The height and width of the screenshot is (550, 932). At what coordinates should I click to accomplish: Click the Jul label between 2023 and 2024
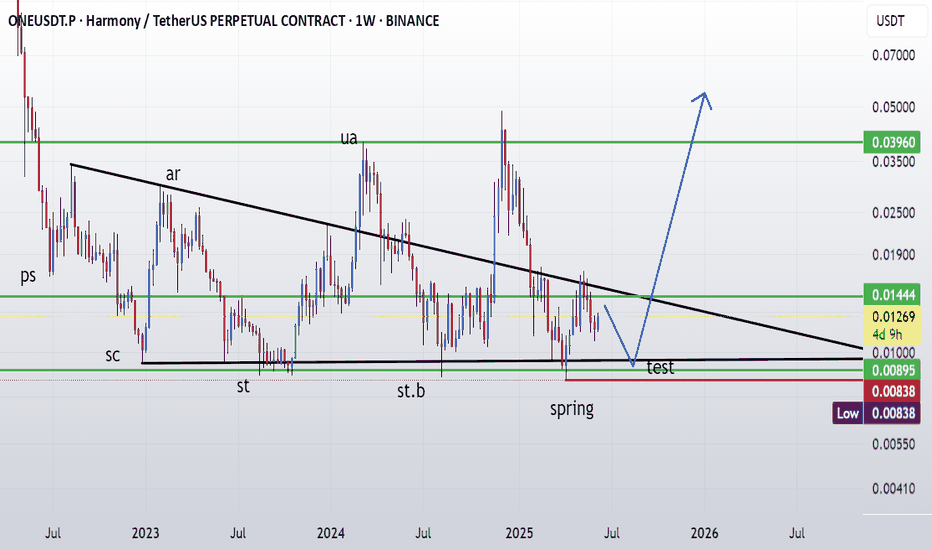pyautogui.click(x=238, y=533)
